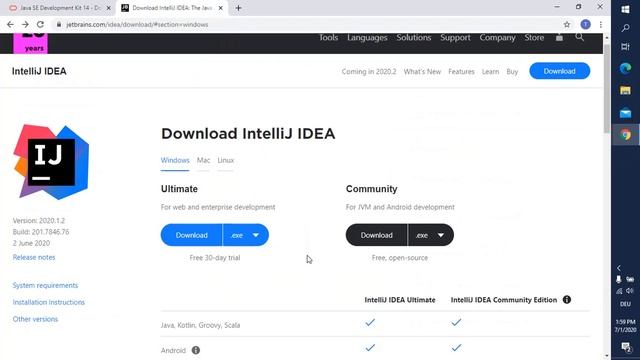The image size is (640, 360).
Task: Open the JetBrains shopping cart icon
Action: (x=559, y=38)
